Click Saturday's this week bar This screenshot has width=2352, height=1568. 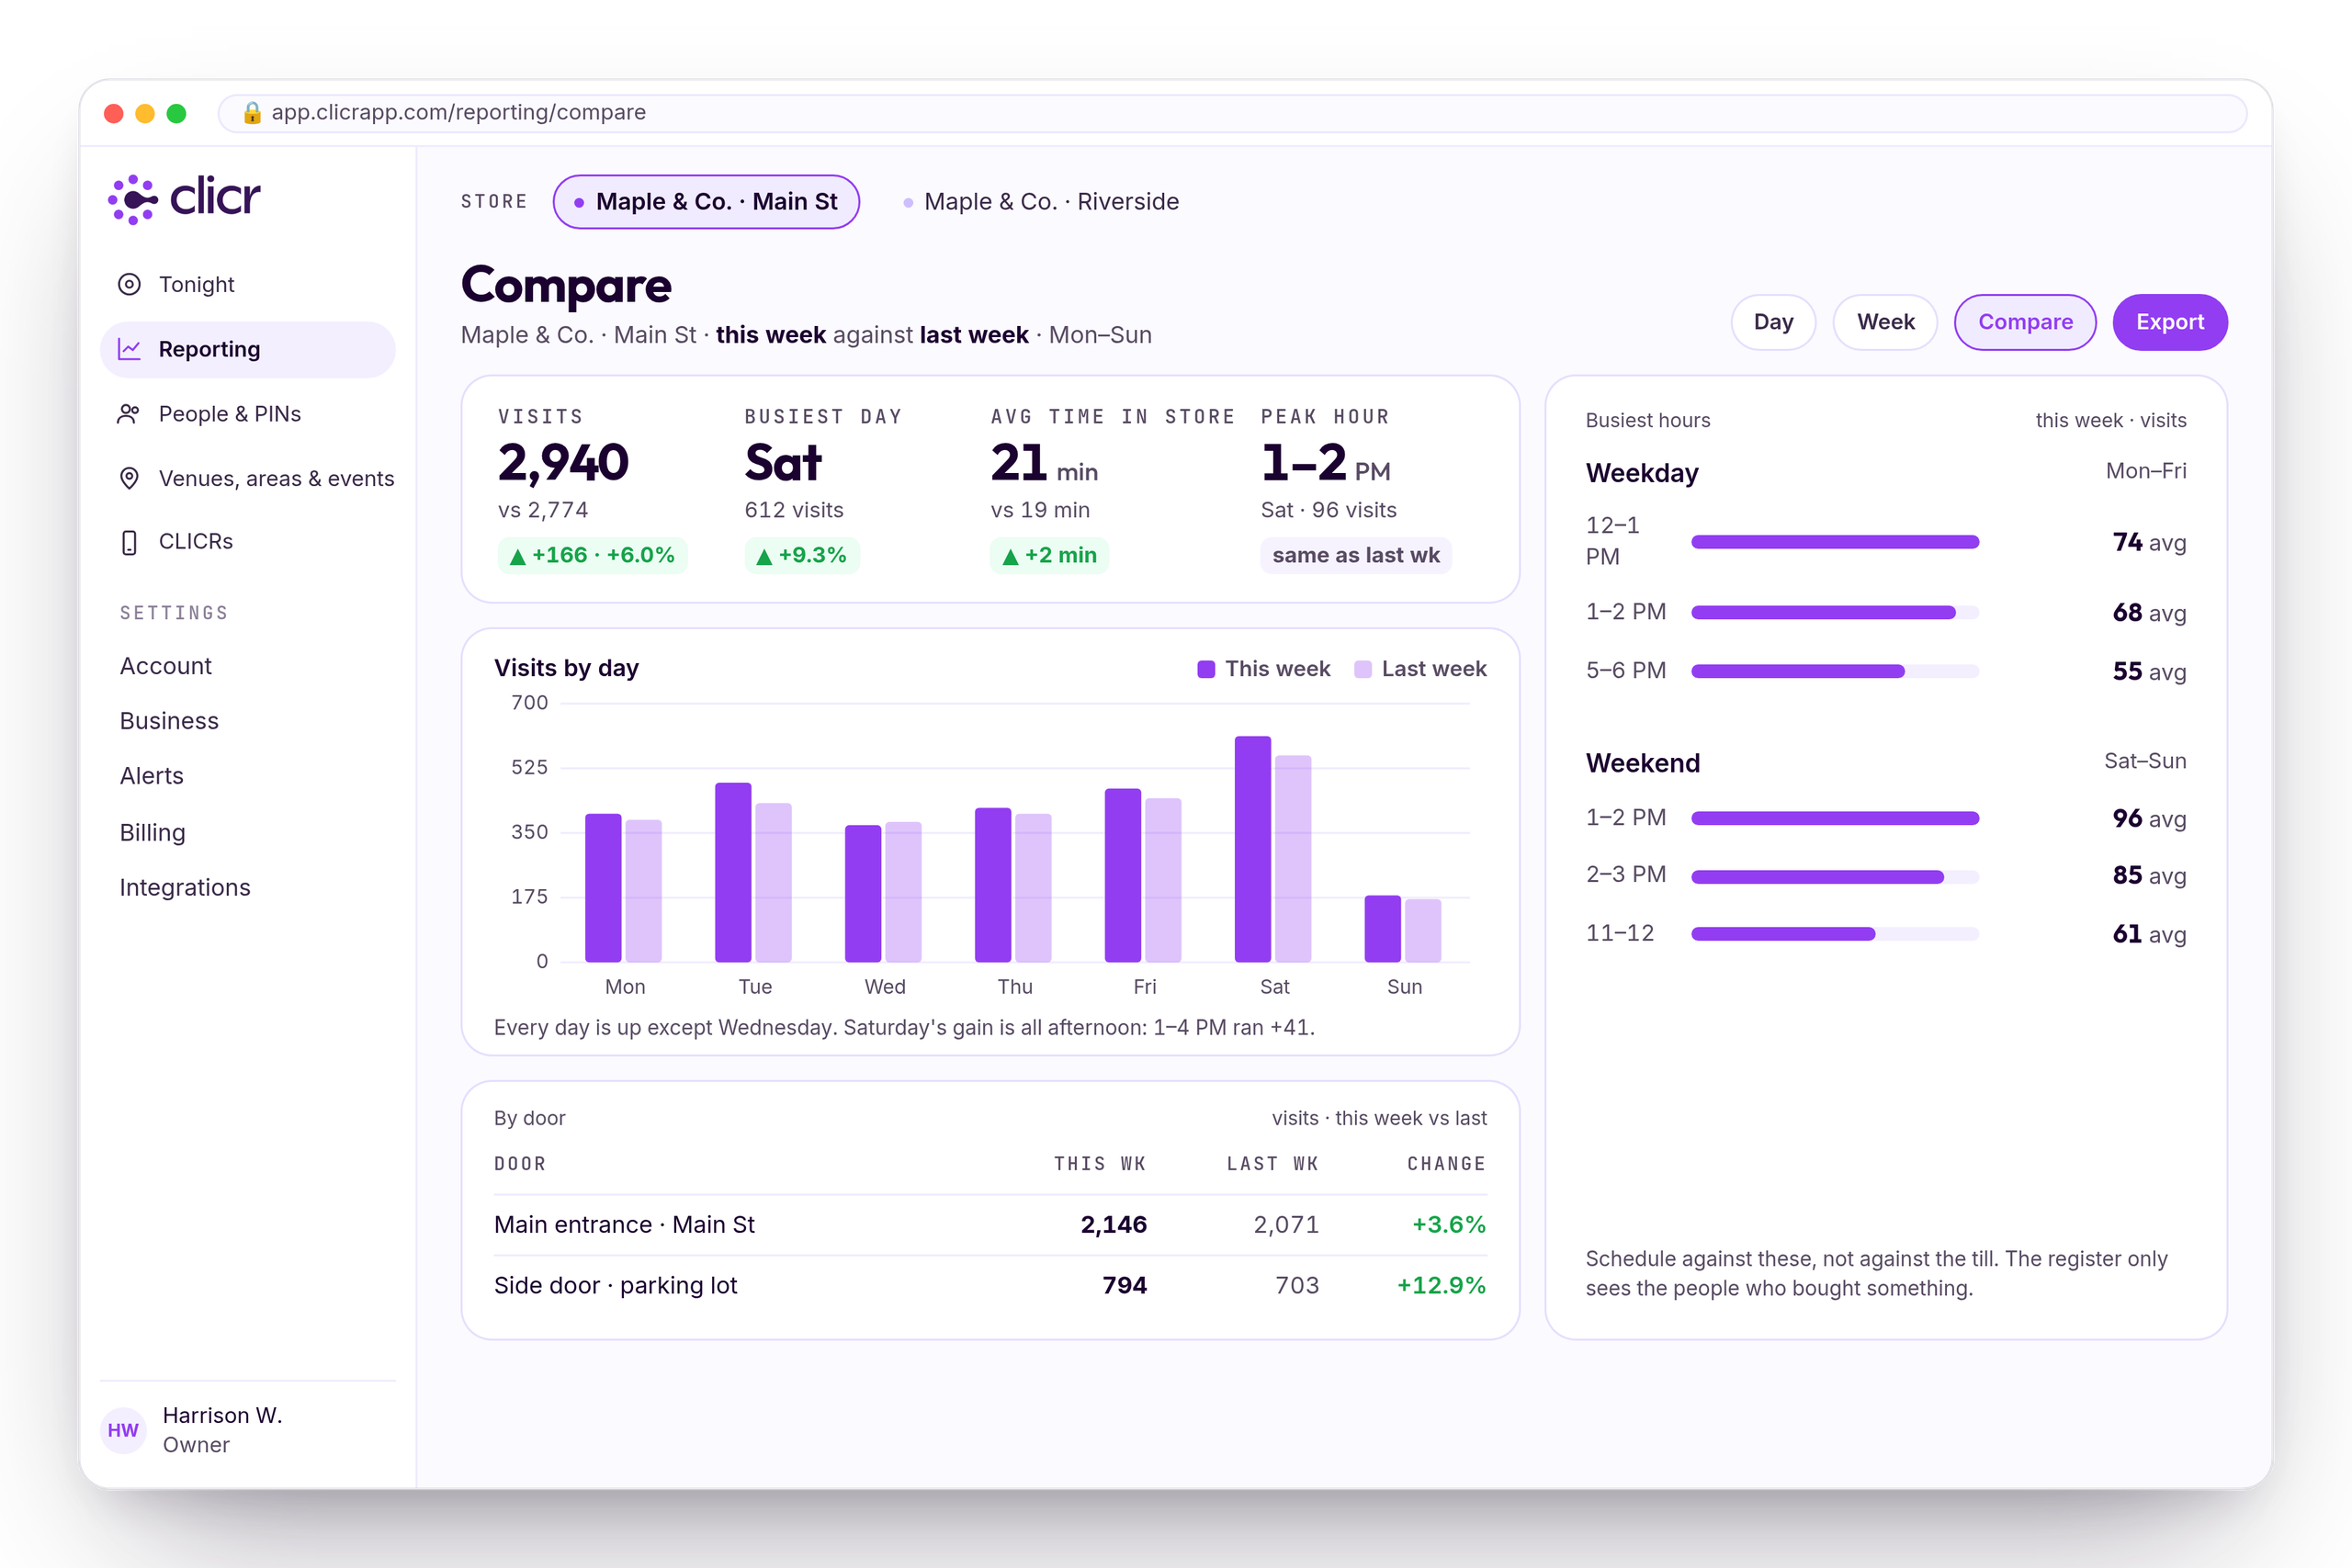1252,849
